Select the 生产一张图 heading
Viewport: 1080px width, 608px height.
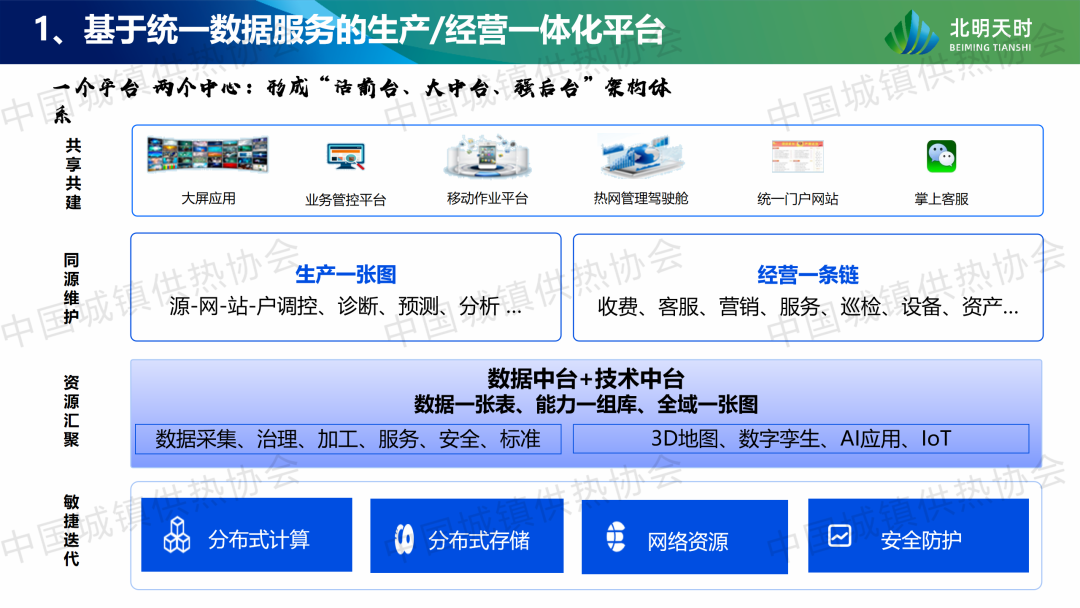(x=346, y=275)
